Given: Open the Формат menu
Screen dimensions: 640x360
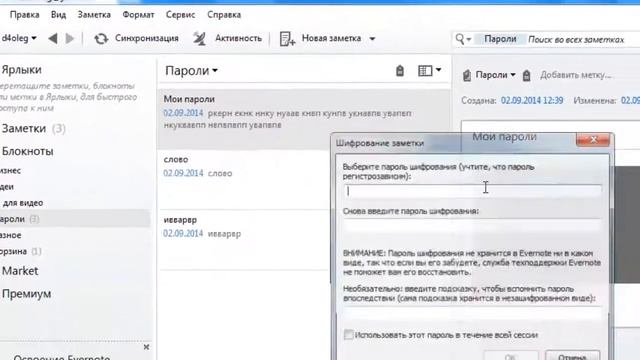Looking at the screenshot, I should point(138,15).
